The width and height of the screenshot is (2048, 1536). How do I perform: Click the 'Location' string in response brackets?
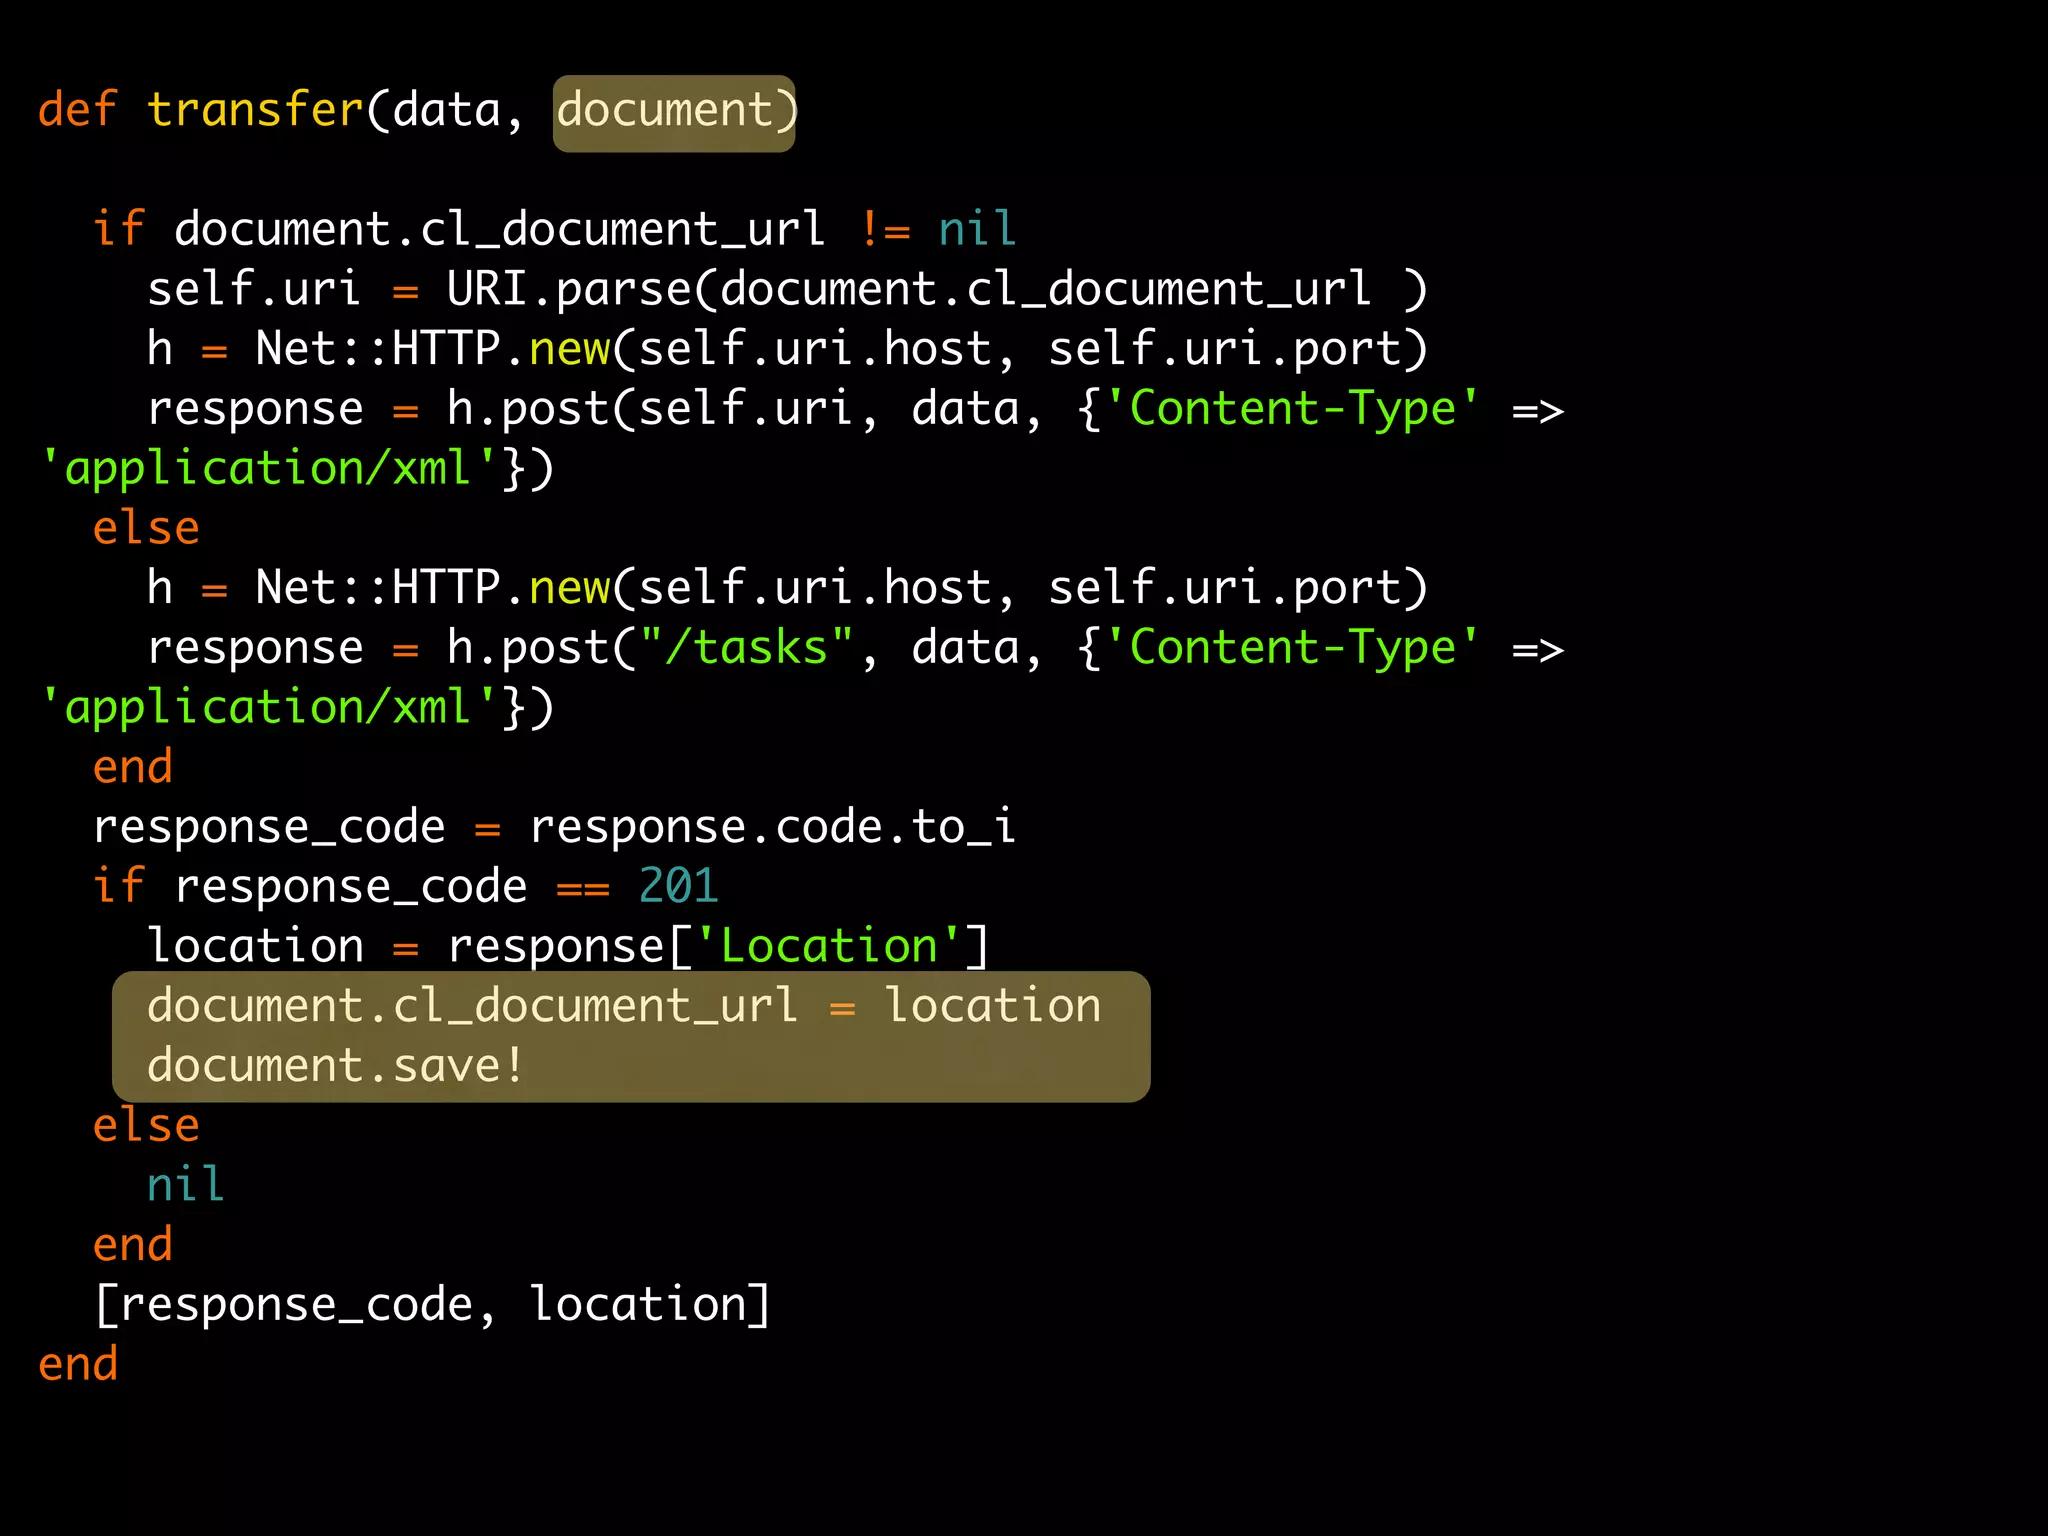(x=828, y=946)
